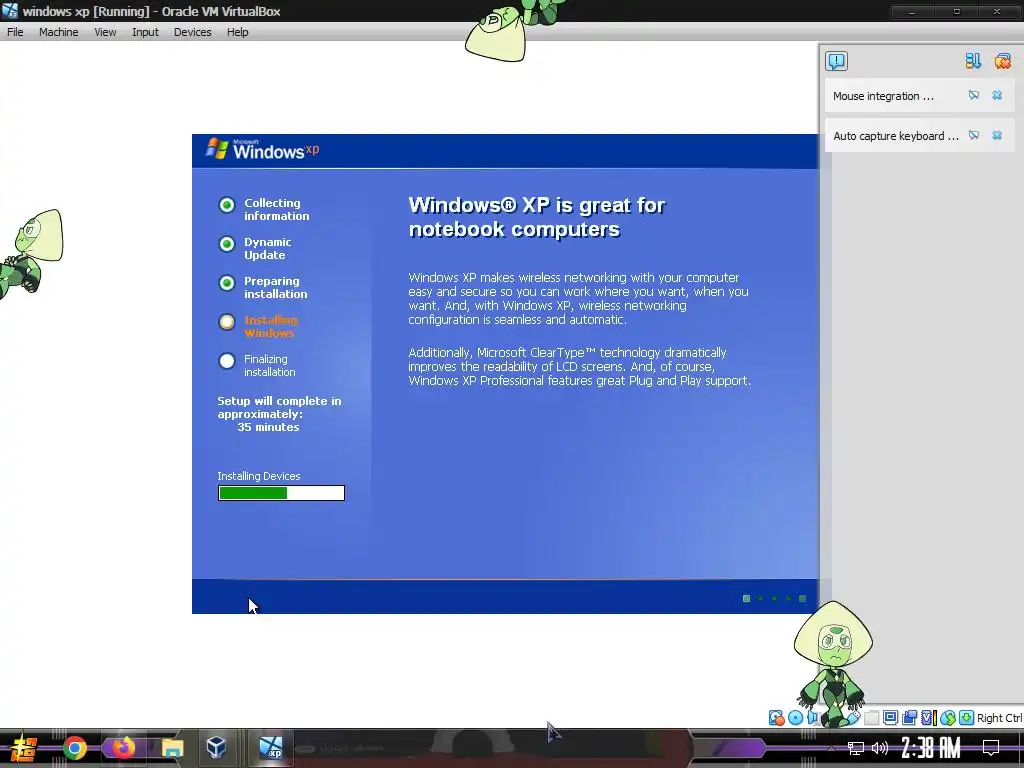Open the Windows action center icon
Image resolution: width=1024 pixels, height=768 pixels.
(991, 748)
